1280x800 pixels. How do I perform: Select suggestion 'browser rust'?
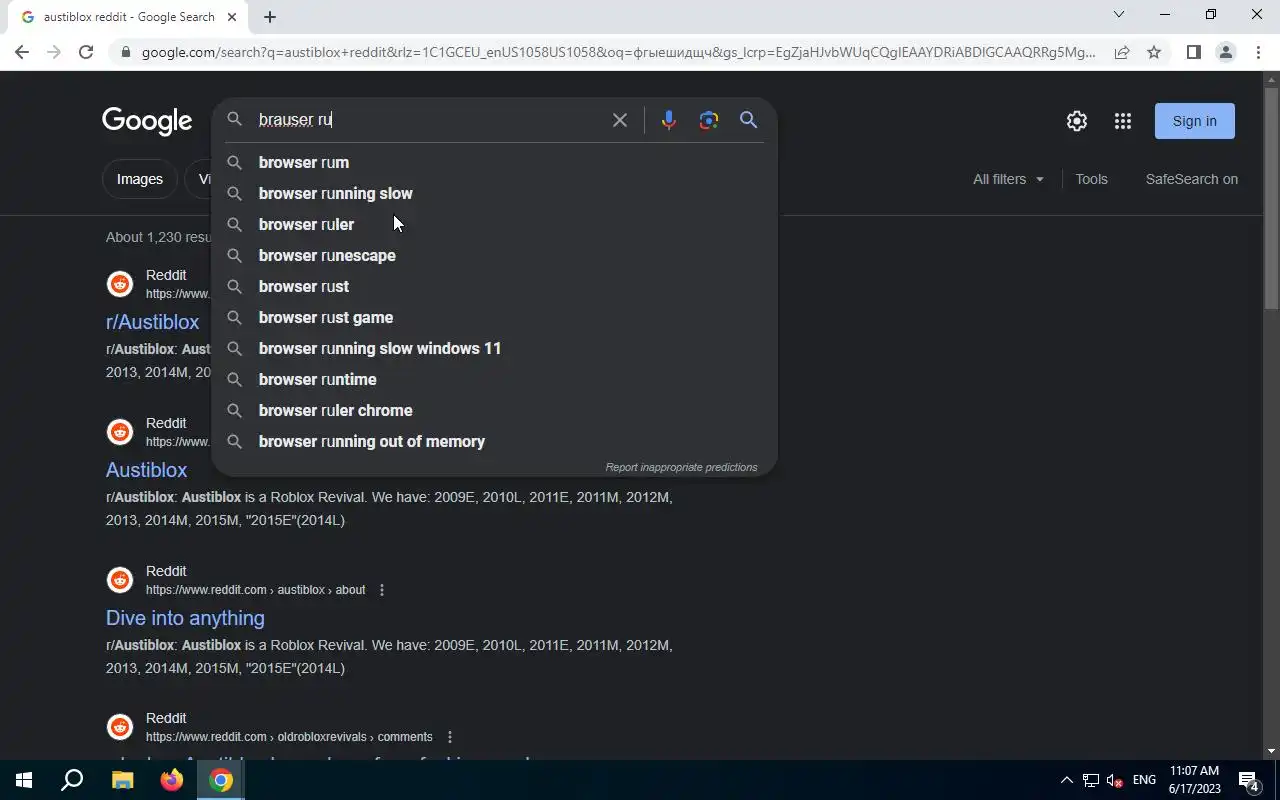pyautogui.click(x=494, y=286)
